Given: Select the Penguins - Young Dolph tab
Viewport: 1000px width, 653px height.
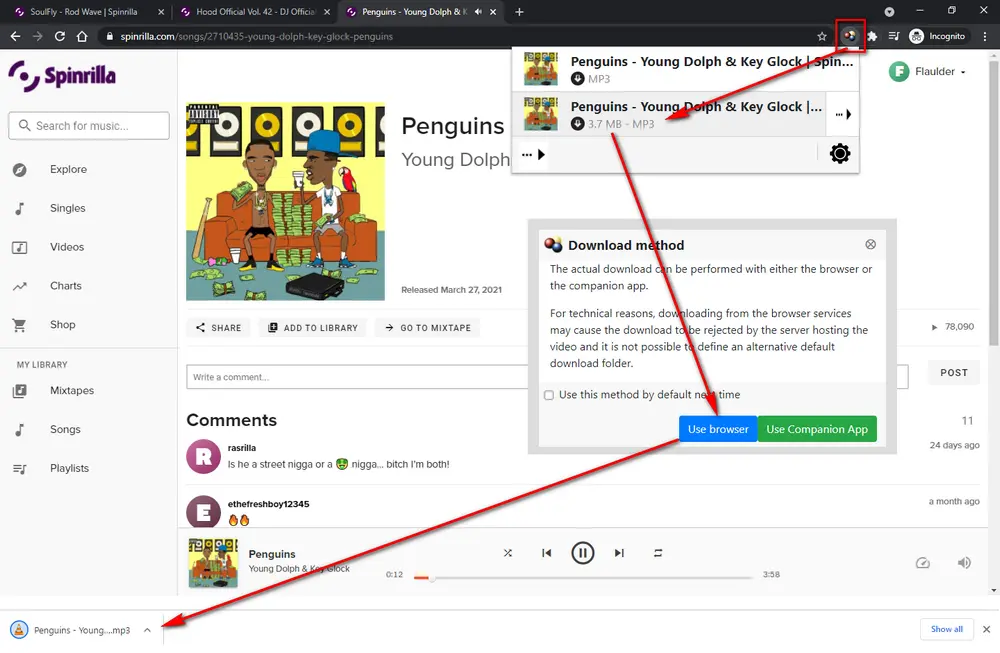Looking at the screenshot, I should pos(415,11).
